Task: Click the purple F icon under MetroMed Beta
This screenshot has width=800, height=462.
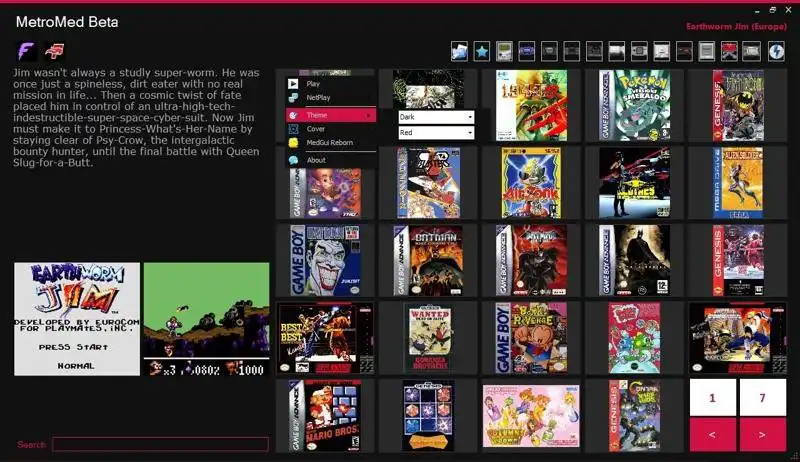Action: pyautogui.click(x=26, y=51)
